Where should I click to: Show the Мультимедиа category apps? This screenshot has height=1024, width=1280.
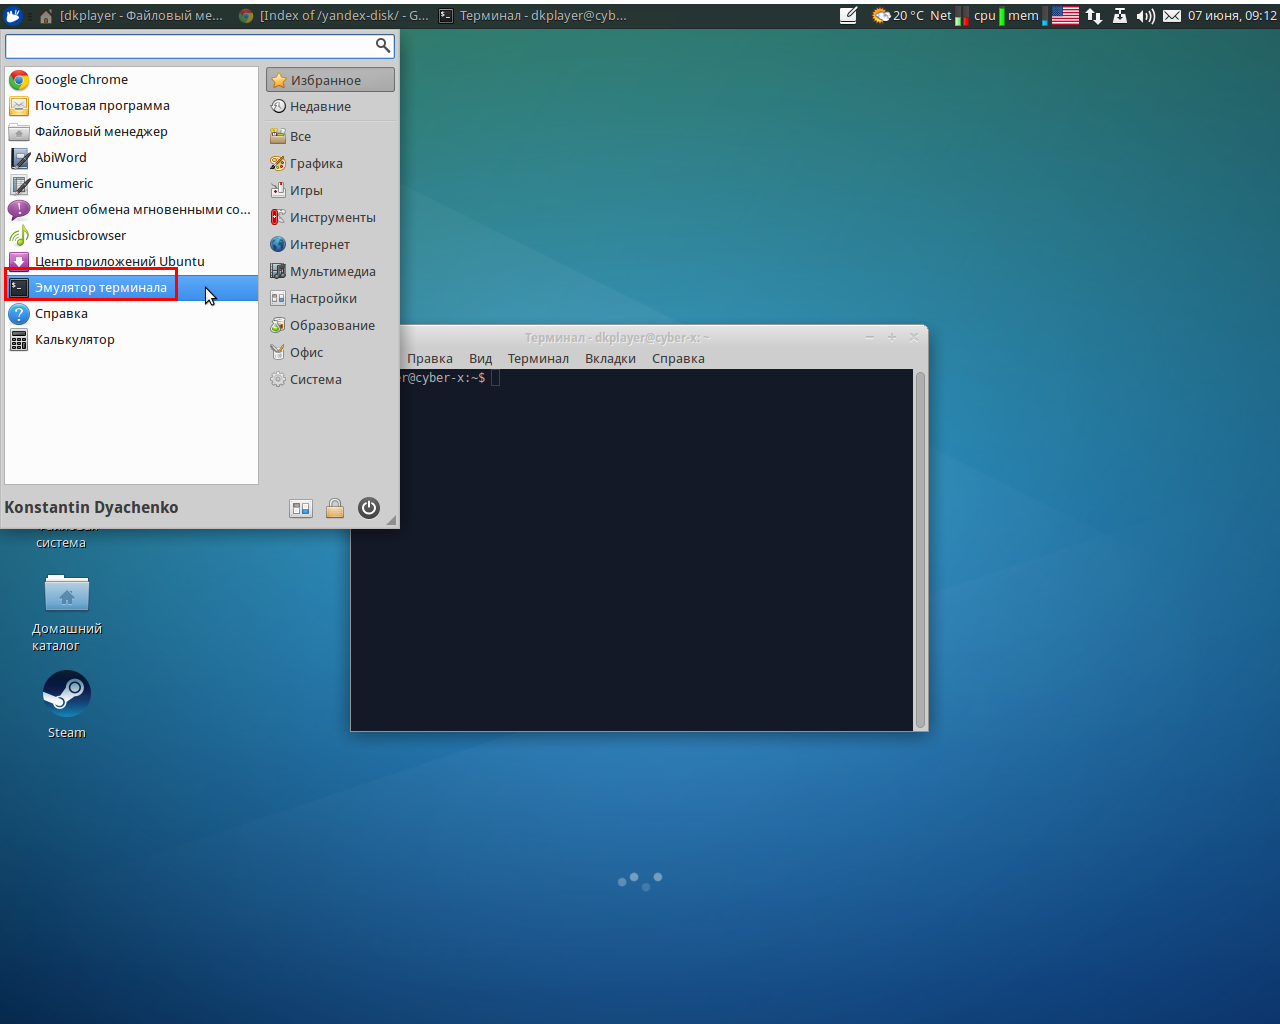[332, 272]
